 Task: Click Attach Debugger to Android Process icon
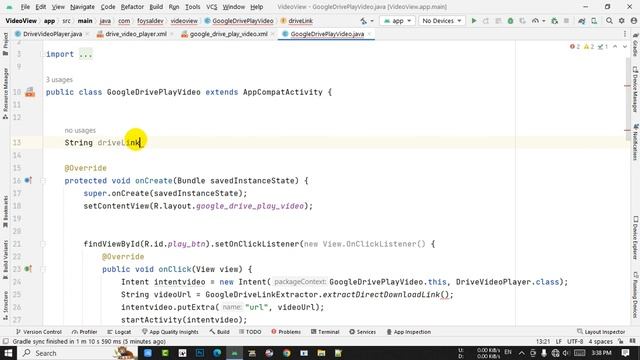tap(554, 21)
